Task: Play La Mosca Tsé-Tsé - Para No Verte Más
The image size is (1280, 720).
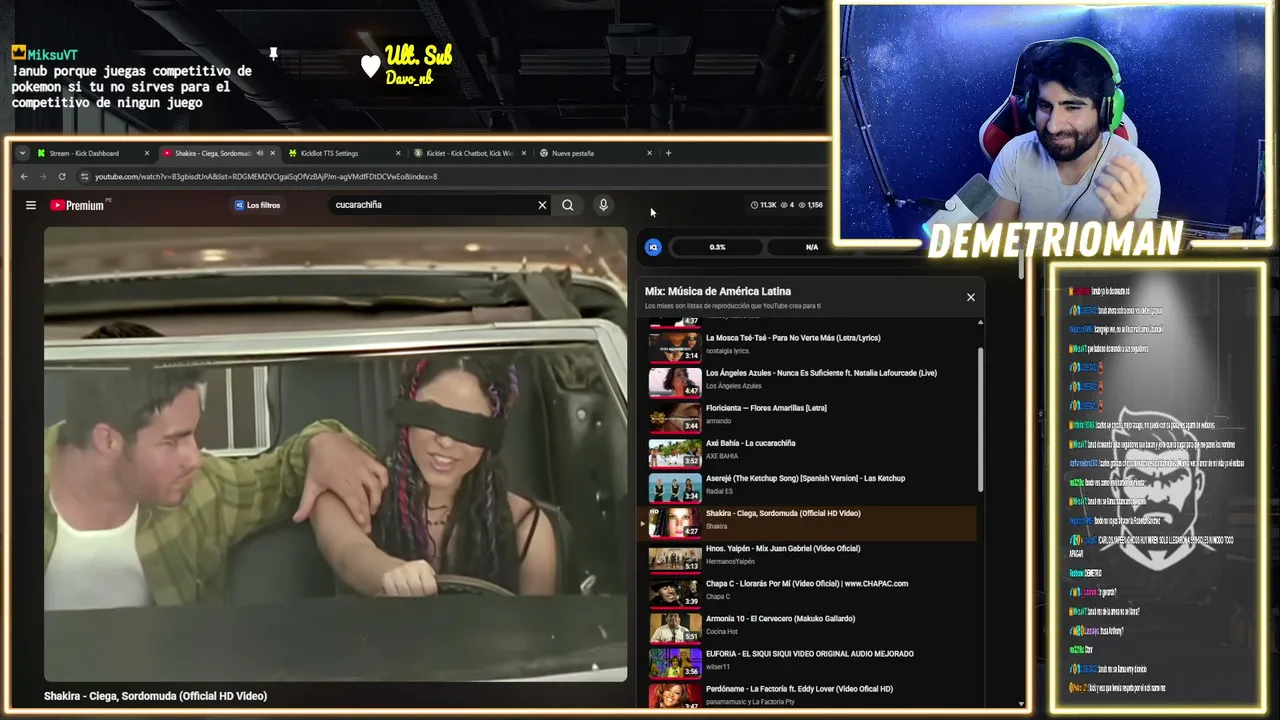Action: coord(793,338)
